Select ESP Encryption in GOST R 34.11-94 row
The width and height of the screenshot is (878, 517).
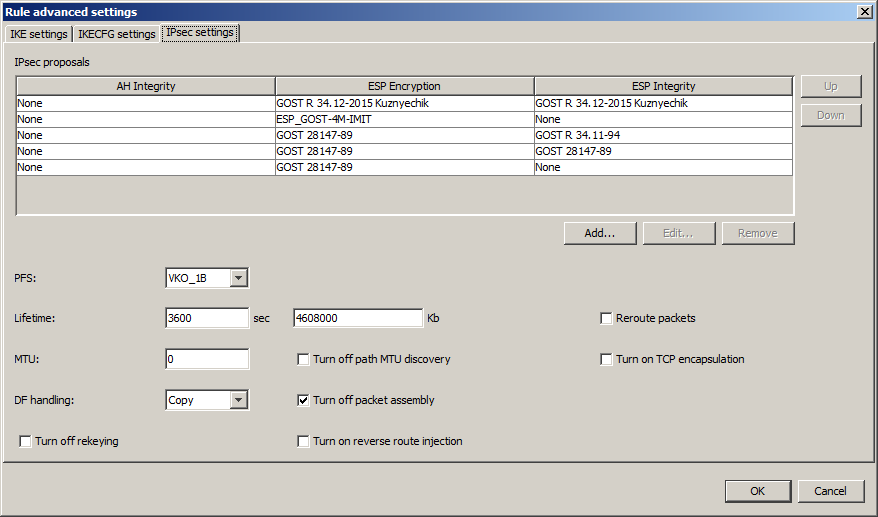coord(404,135)
